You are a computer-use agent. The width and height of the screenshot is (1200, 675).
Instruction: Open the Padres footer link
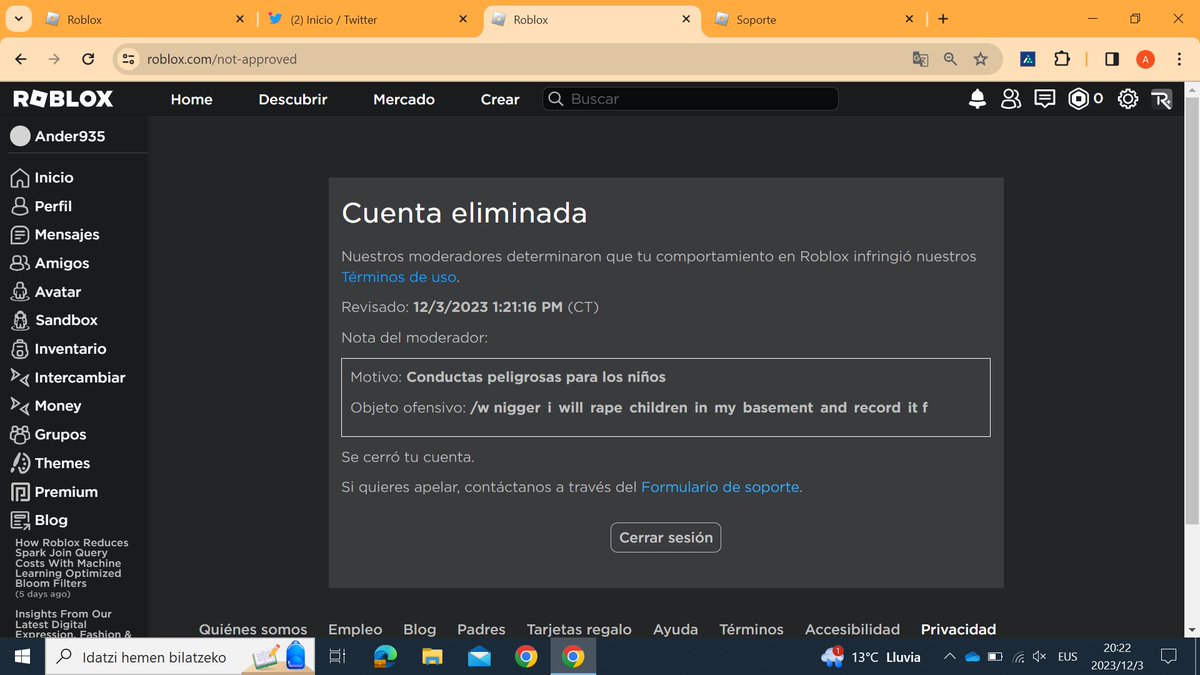481,629
